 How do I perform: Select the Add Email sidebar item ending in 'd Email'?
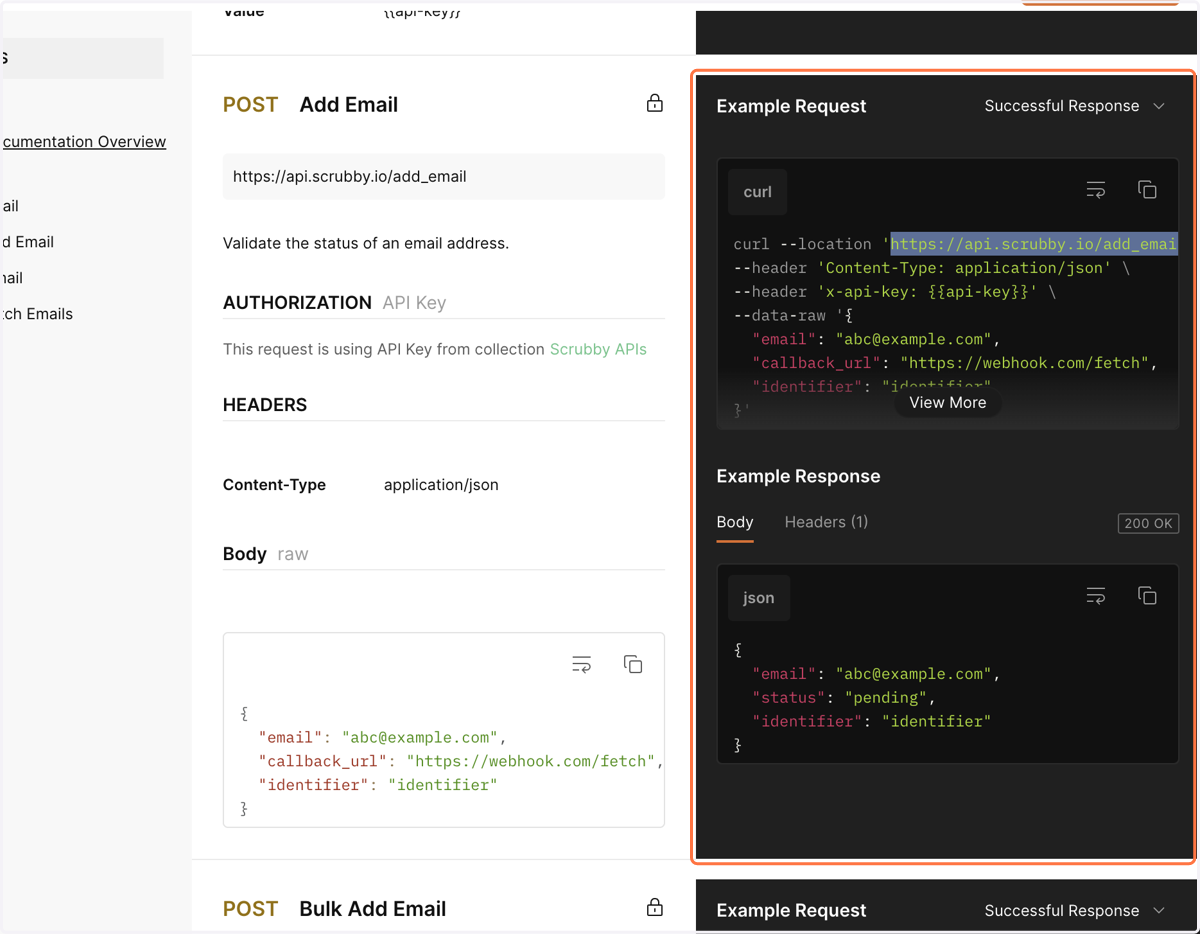click(x=28, y=242)
